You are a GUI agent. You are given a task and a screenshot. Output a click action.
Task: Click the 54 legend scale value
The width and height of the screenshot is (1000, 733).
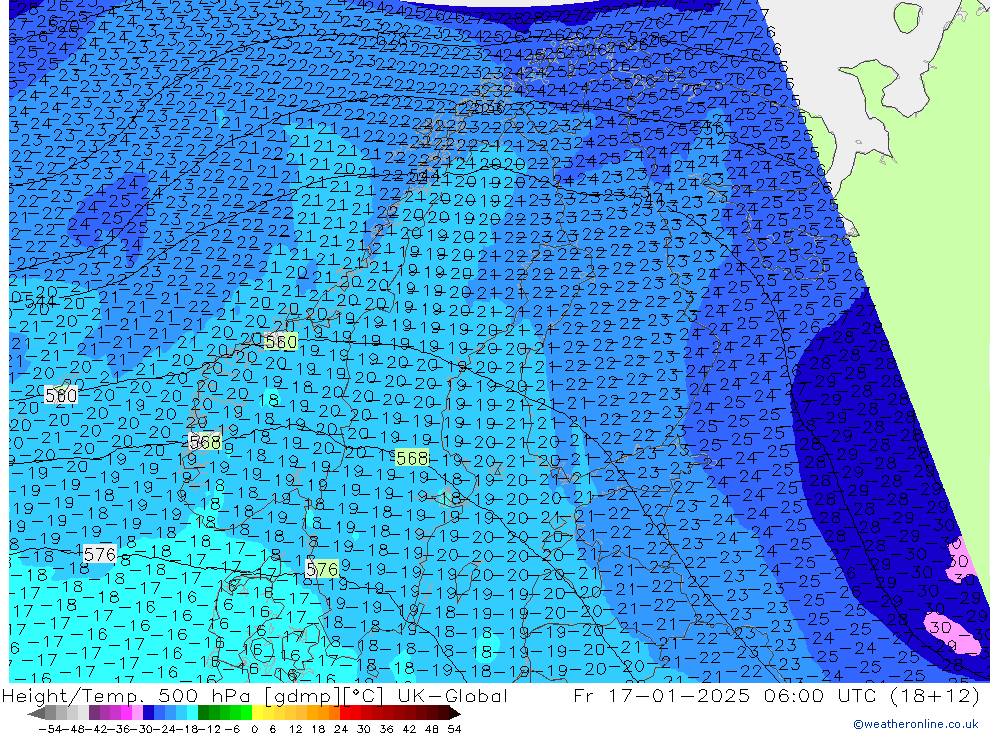click(454, 729)
